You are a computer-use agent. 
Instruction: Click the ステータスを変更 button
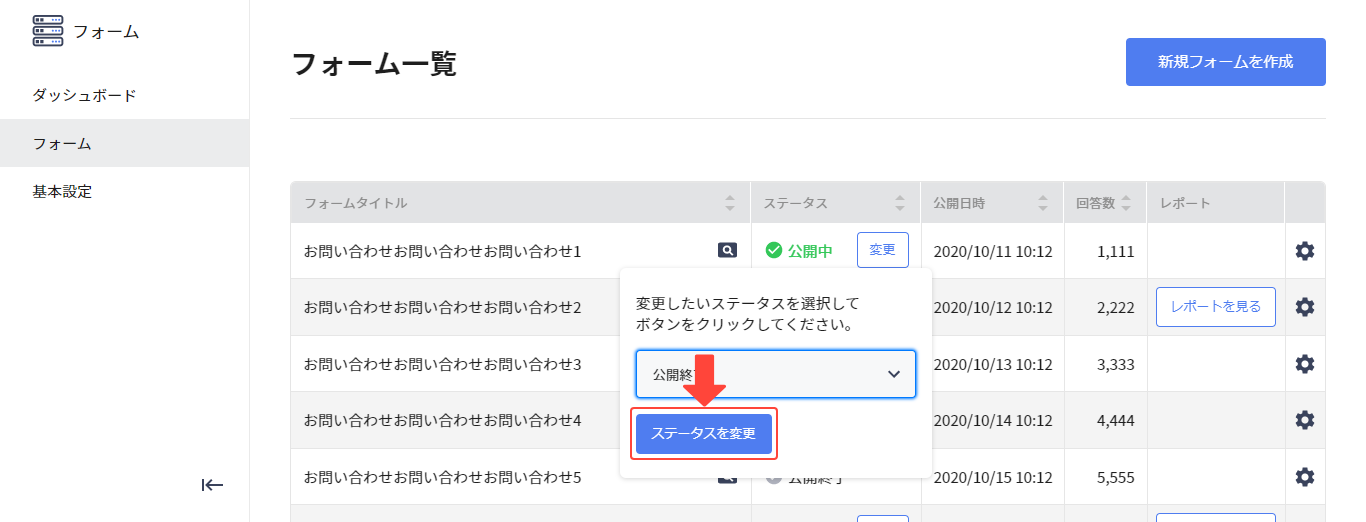point(704,434)
